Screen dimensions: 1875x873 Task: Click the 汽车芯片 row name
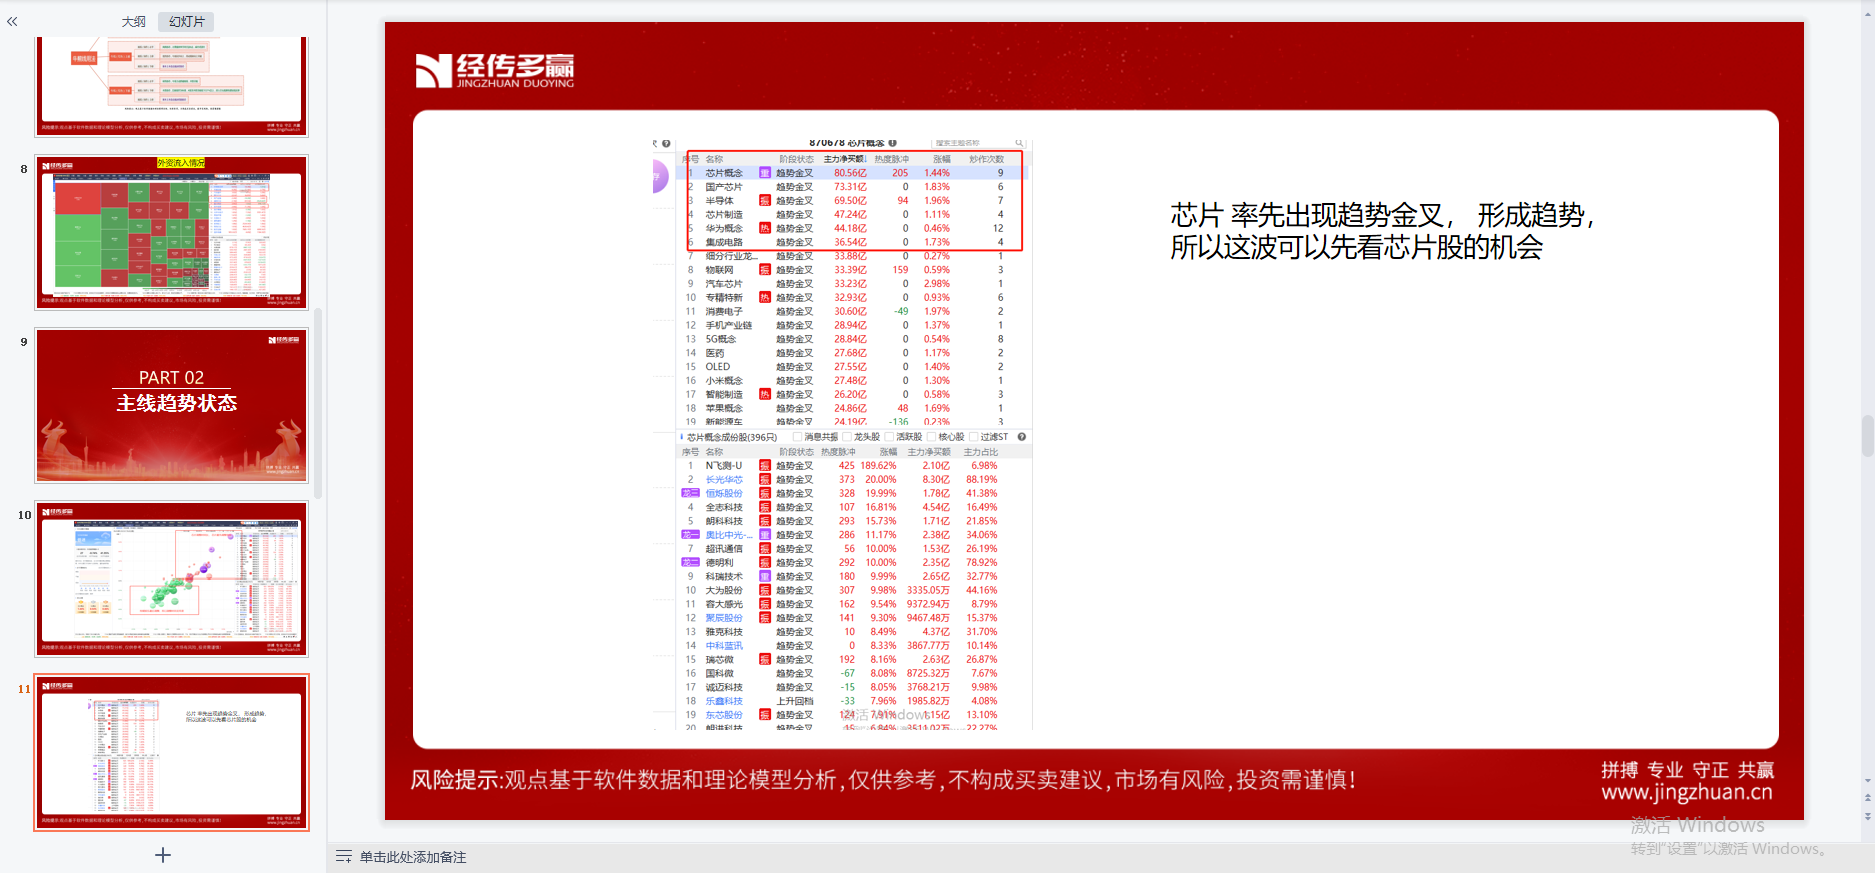(724, 284)
